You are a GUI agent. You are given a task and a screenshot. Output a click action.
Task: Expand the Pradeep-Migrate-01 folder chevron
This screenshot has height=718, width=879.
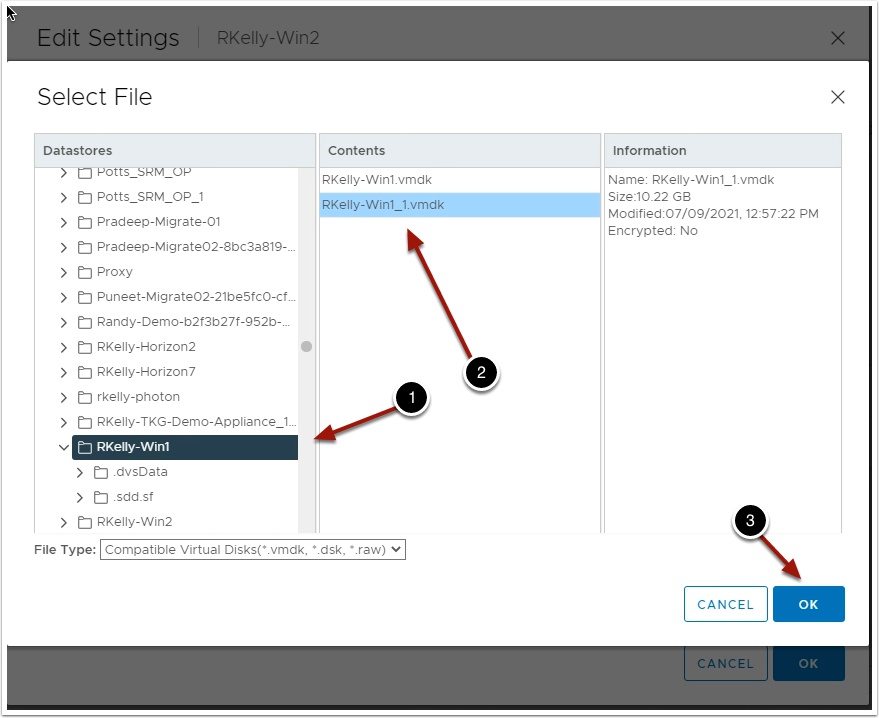[x=63, y=223]
